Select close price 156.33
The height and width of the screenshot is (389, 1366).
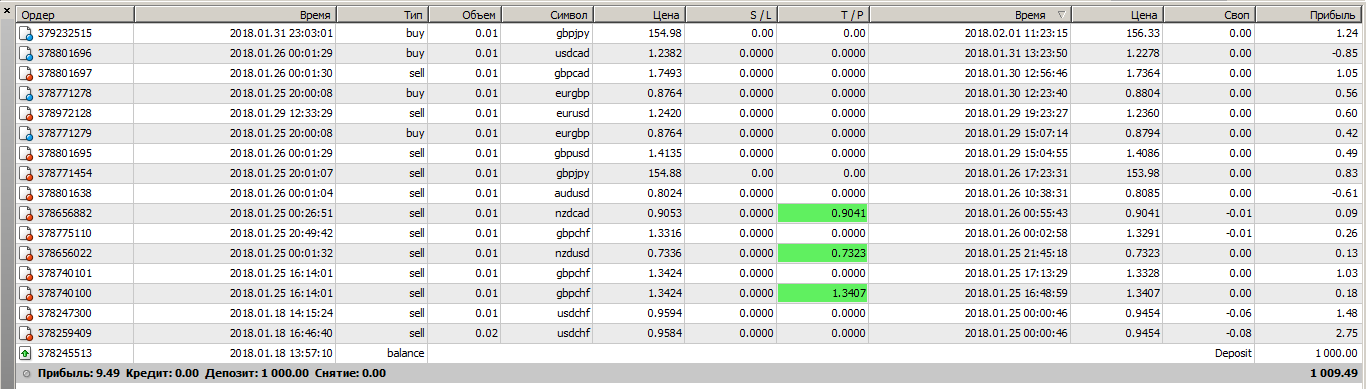point(1142,33)
